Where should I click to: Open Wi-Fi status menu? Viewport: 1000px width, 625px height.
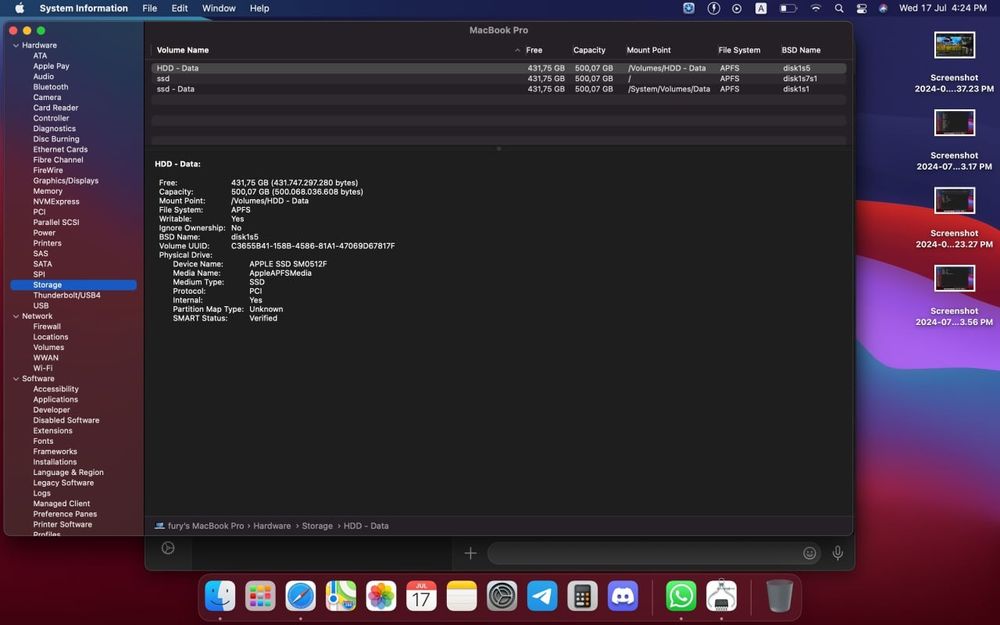(816, 8)
